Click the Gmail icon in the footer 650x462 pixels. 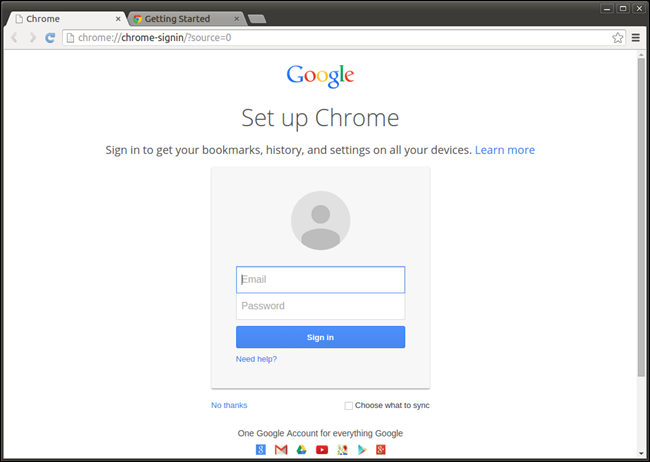[x=281, y=450]
